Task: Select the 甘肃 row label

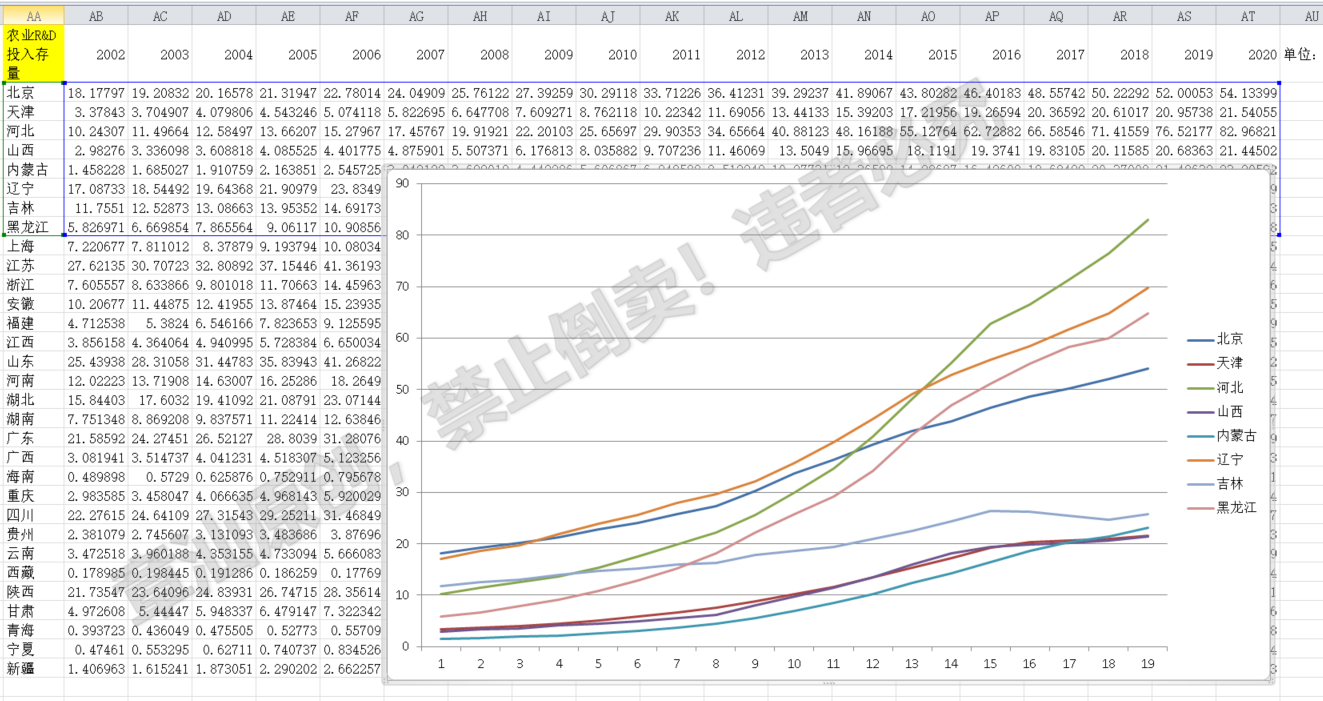Action: pyautogui.click(x=33, y=610)
